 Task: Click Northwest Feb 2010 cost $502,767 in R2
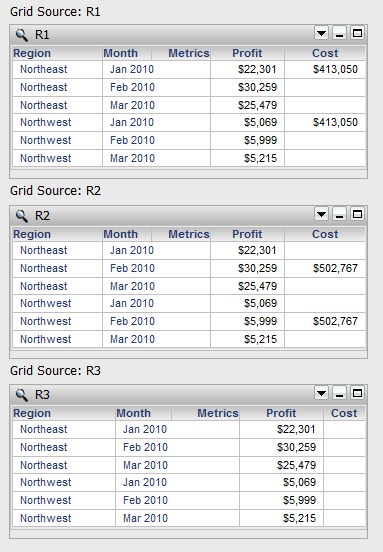click(x=335, y=321)
